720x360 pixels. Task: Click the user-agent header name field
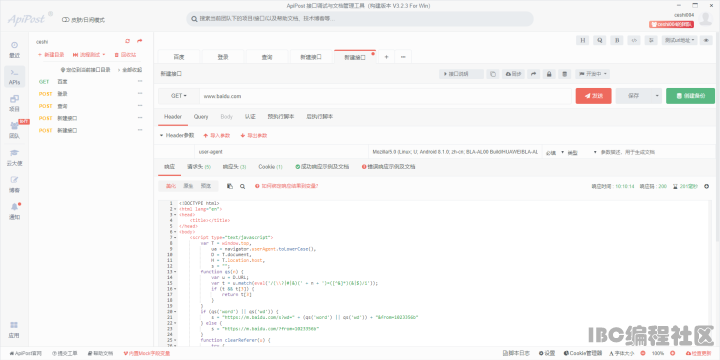pyautogui.click(x=281, y=152)
